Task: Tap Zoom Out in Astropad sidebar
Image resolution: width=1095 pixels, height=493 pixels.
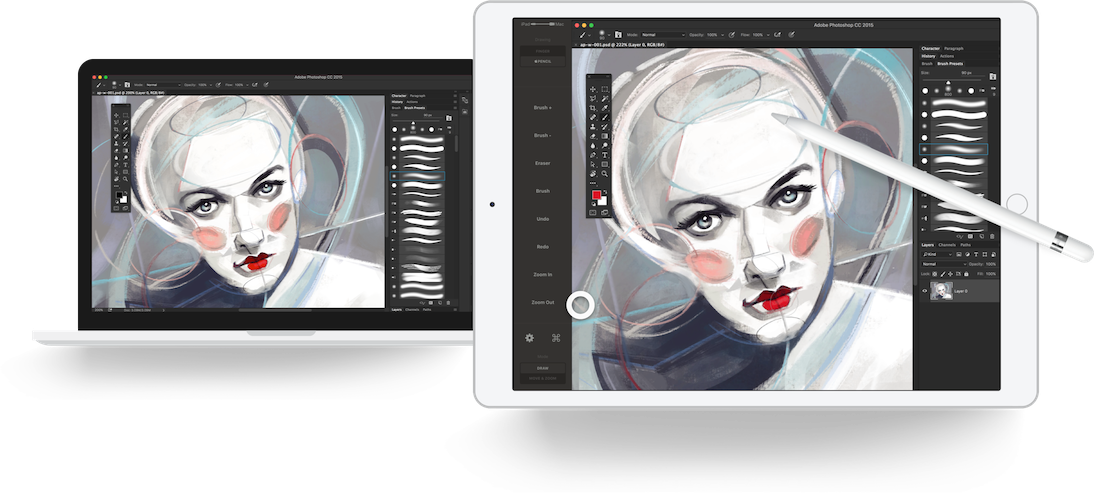Action: (543, 302)
